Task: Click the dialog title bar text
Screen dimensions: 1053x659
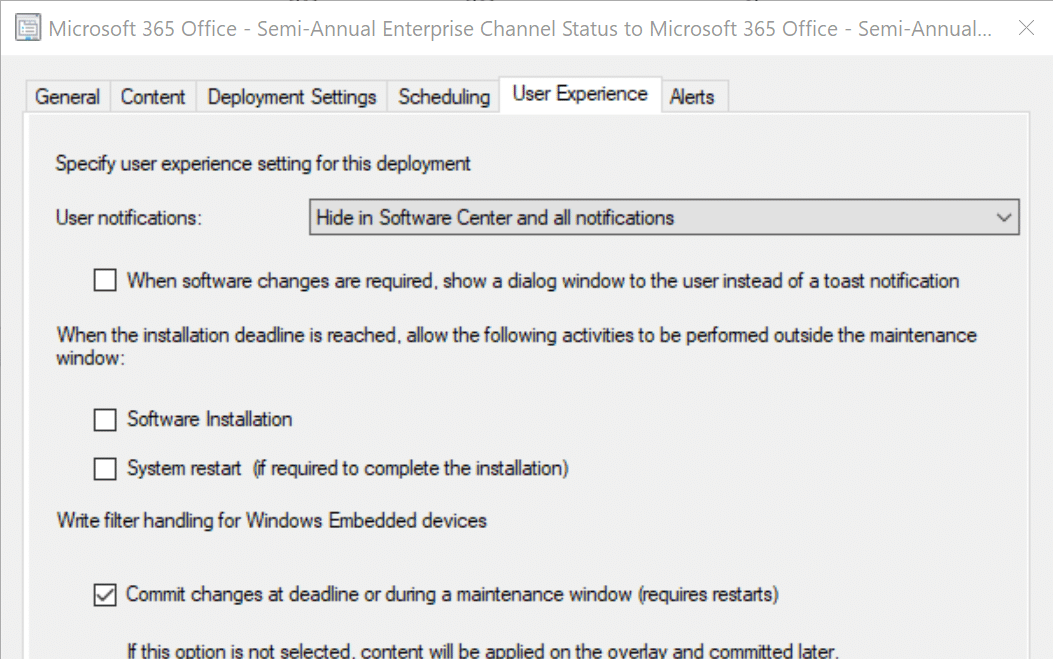Action: [520, 28]
